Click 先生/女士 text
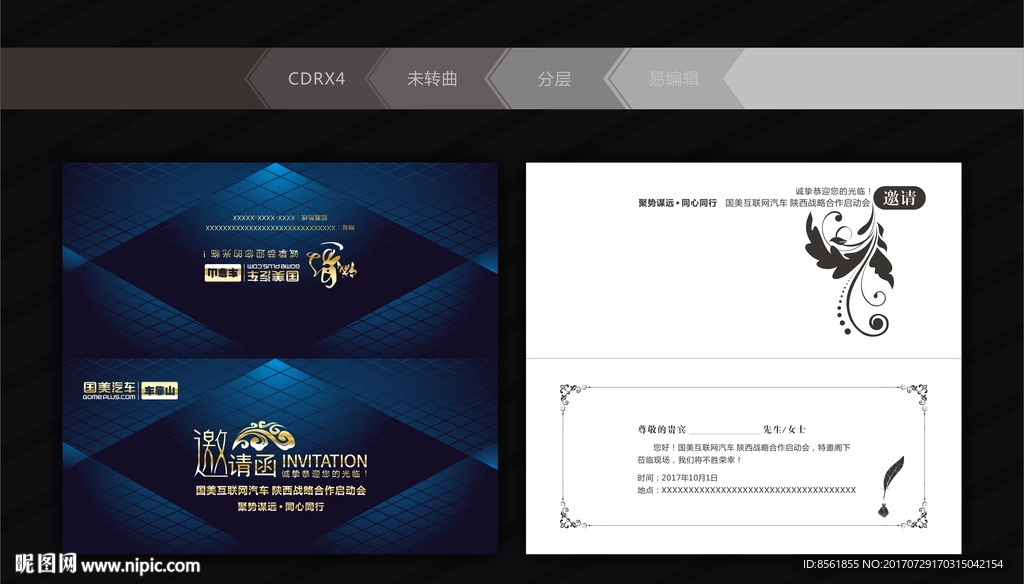 click(x=784, y=429)
